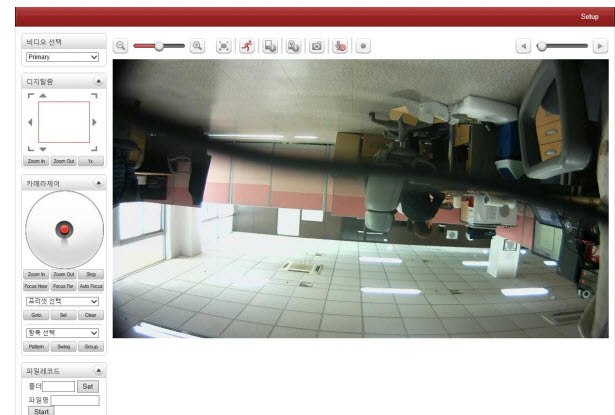Collapse the 파일레코드 panel

pyautogui.click(x=98, y=370)
